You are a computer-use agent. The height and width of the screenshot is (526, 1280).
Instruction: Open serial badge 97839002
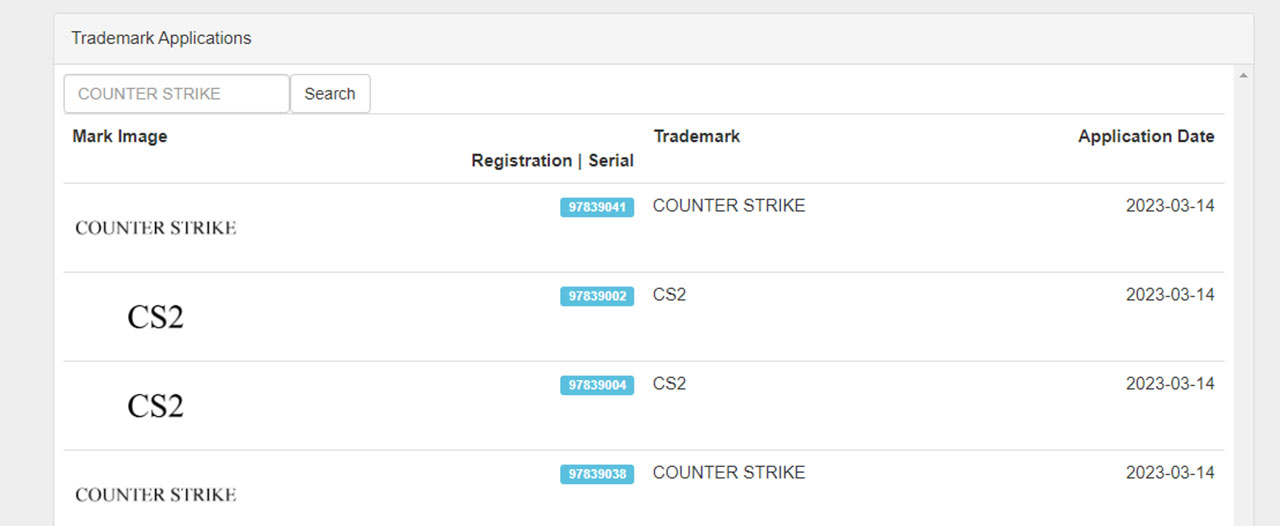click(597, 296)
